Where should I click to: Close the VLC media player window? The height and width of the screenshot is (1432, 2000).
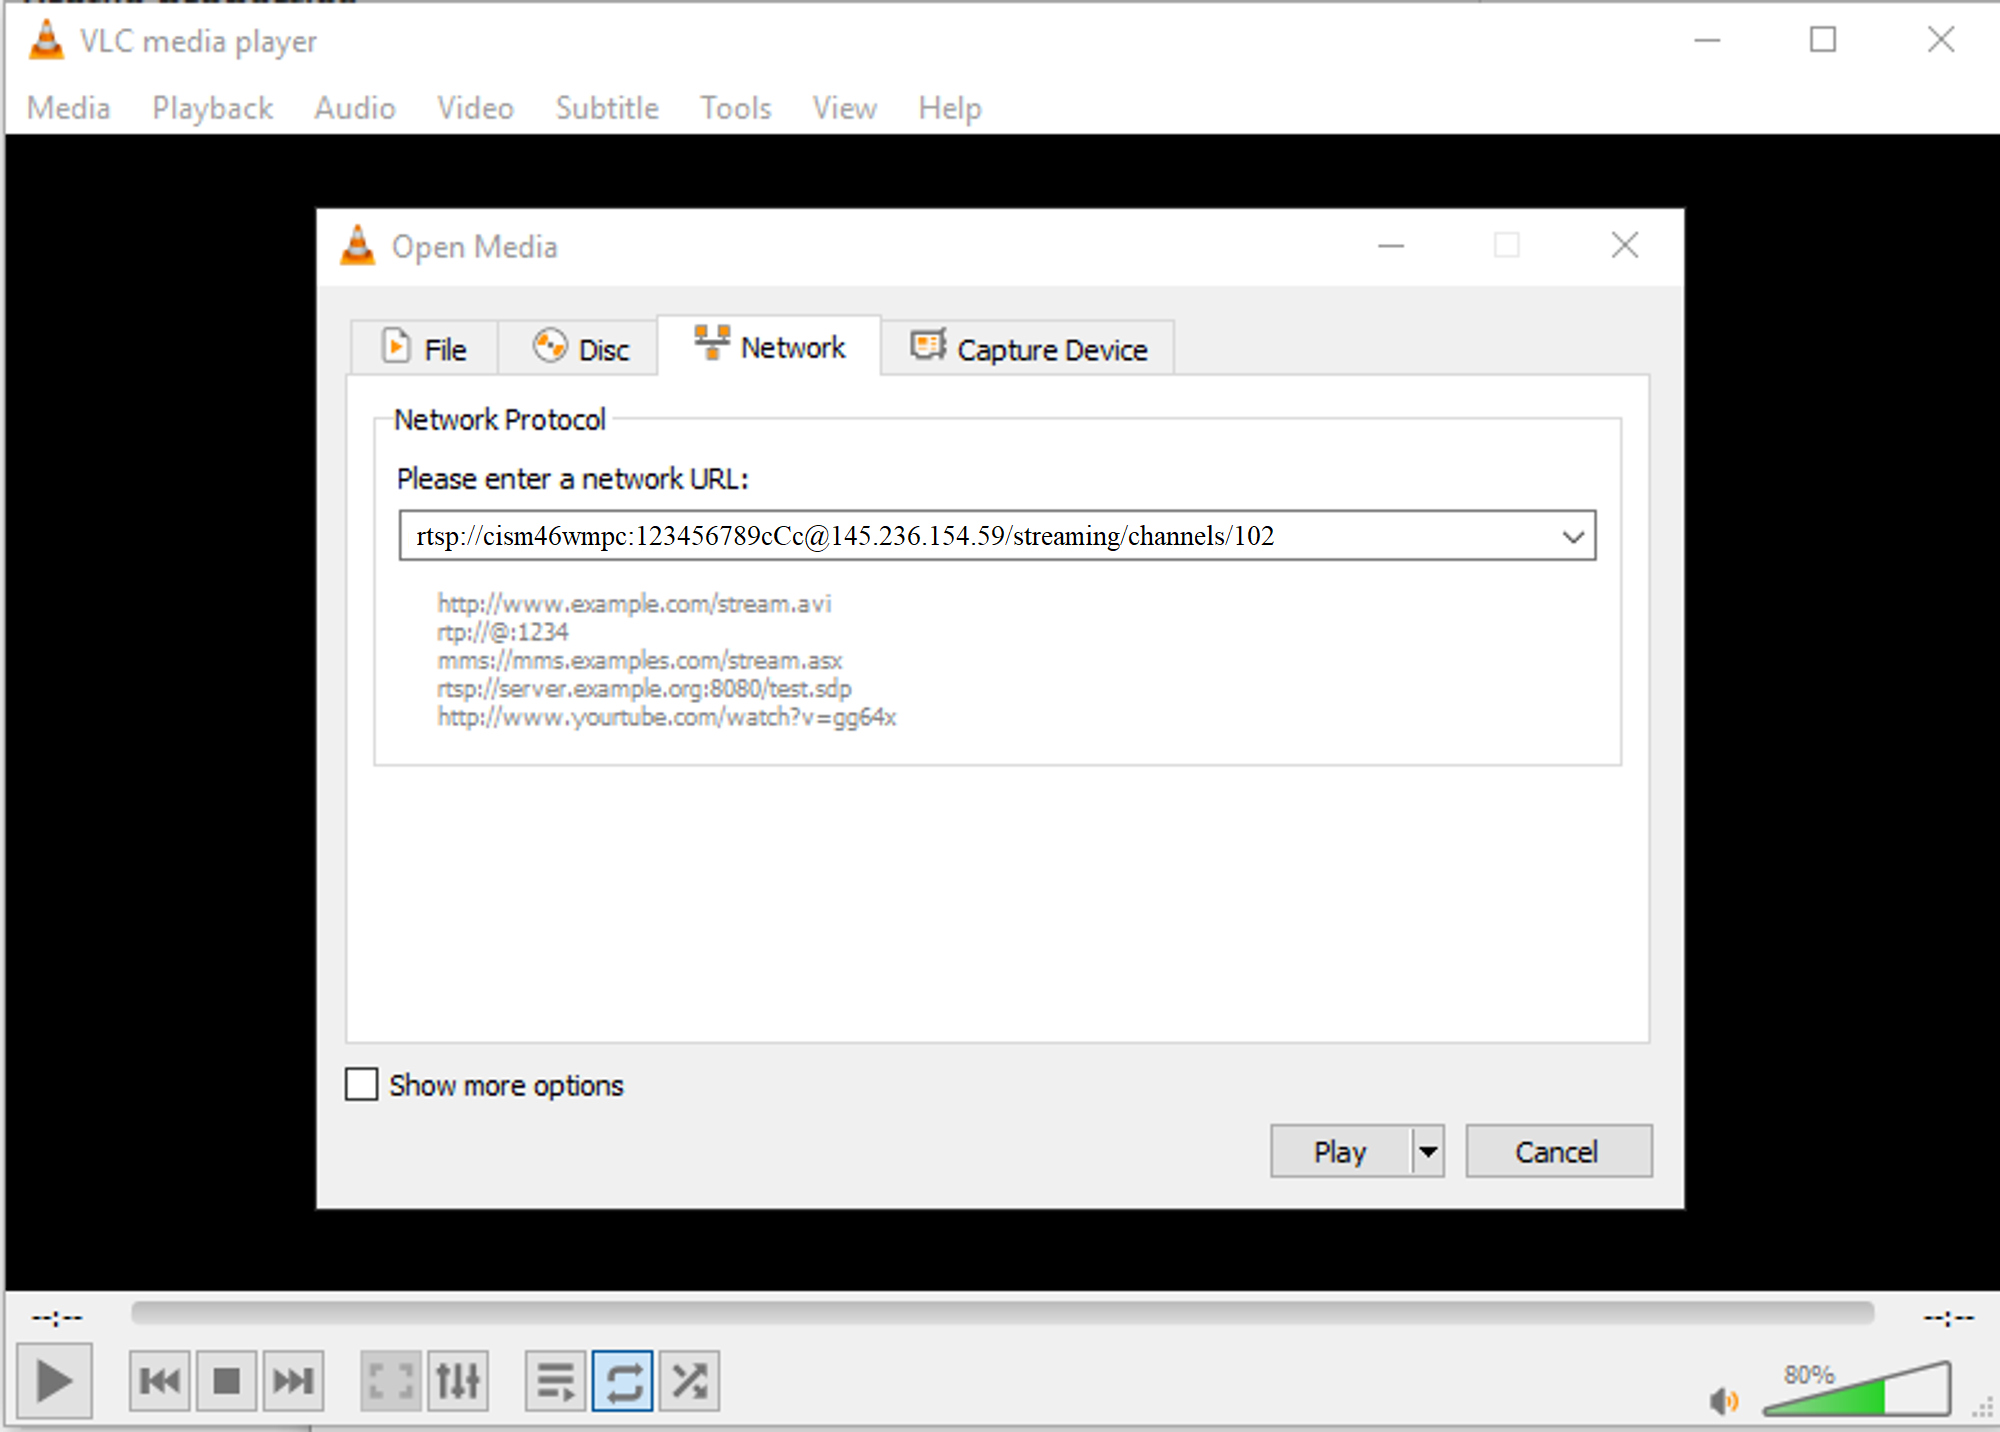coord(1941,40)
